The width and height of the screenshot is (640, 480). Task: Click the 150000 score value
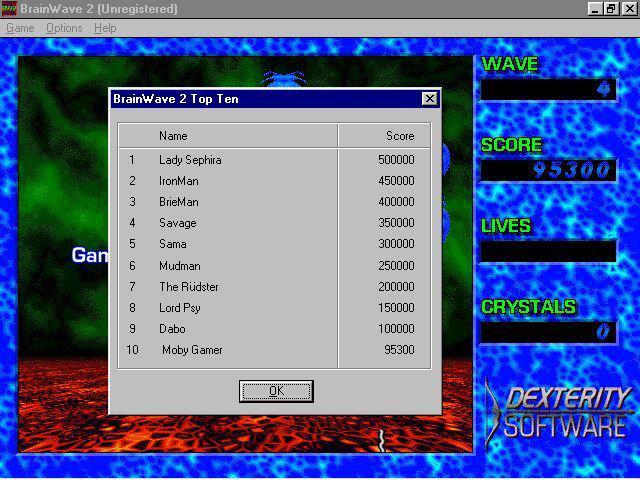pyautogui.click(x=396, y=308)
